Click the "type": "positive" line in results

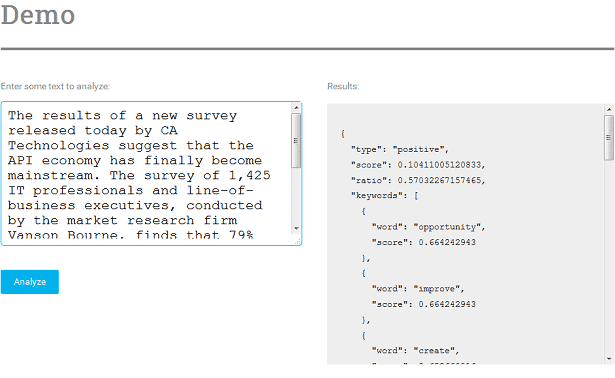pos(400,149)
